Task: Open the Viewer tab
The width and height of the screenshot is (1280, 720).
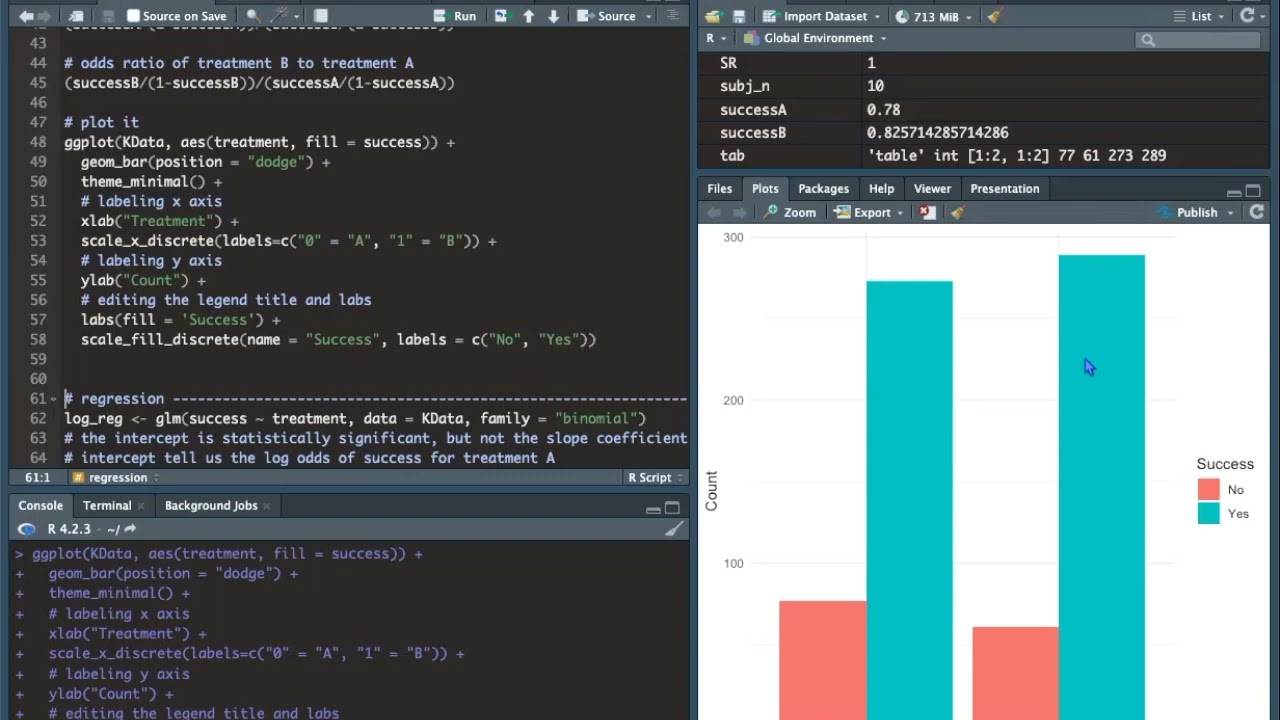Action: [x=932, y=189]
